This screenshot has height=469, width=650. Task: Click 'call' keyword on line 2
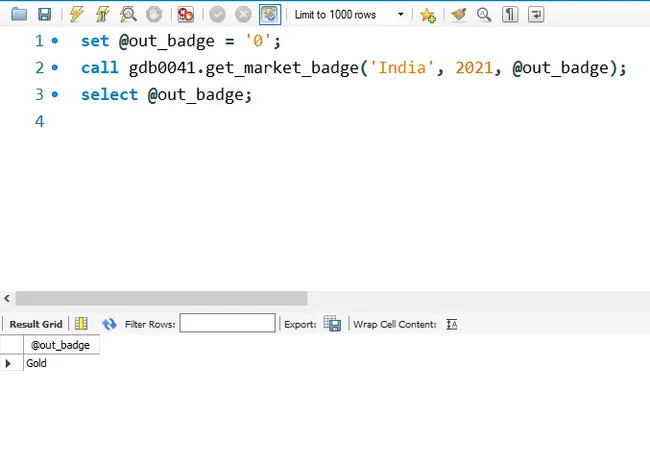99,68
